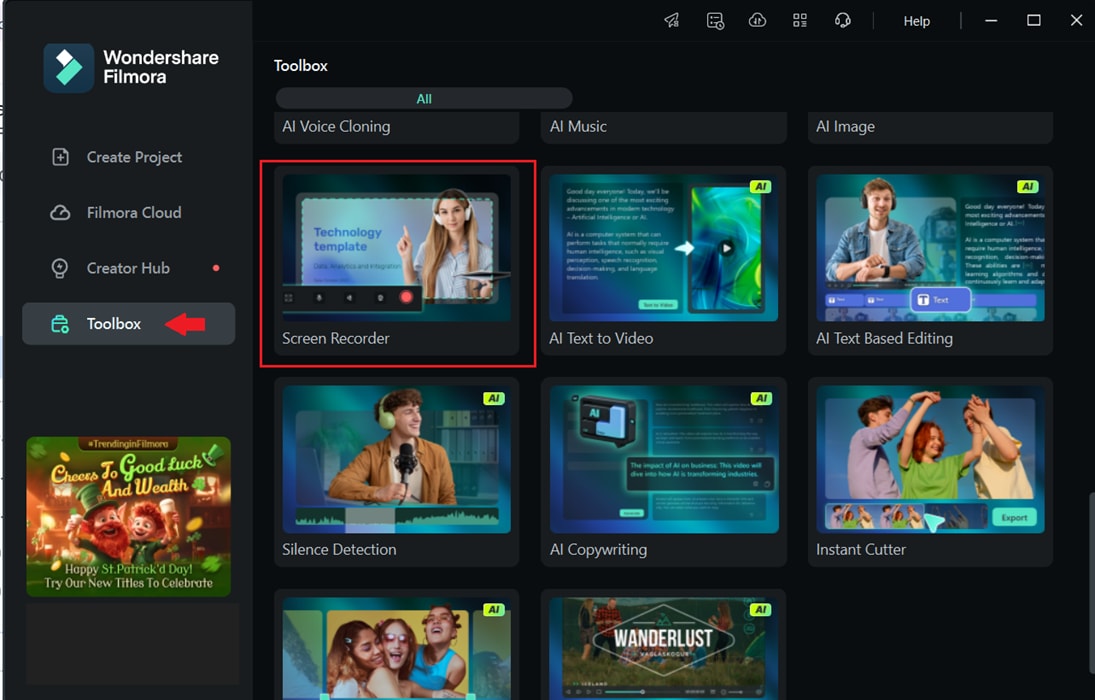Click the AI Text to Video label
Image resolution: width=1095 pixels, height=700 pixels.
[601, 338]
